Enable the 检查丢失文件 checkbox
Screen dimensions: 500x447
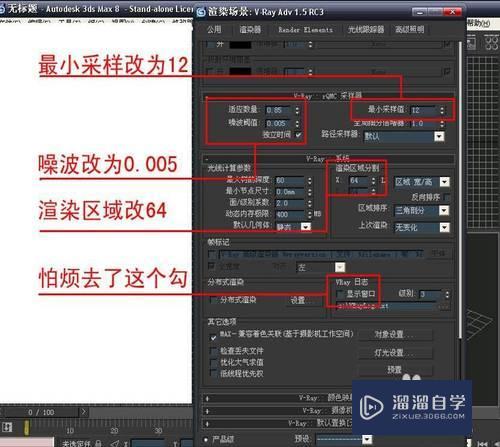pos(213,351)
